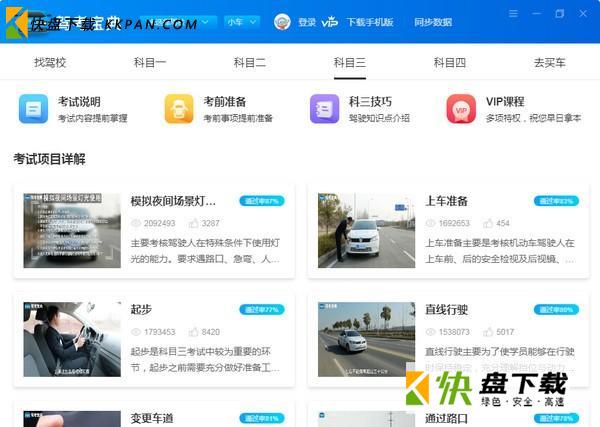Open the region dropdown left of 小车
The image size is (600, 427).
(x=178, y=22)
